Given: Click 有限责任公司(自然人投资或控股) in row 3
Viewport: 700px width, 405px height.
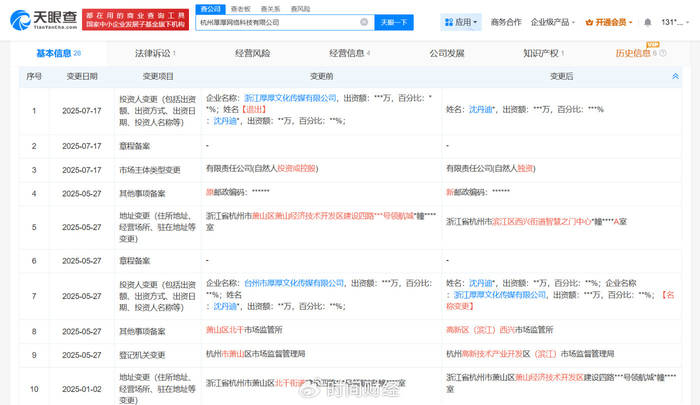Looking at the screenshot, I should 262,168.
